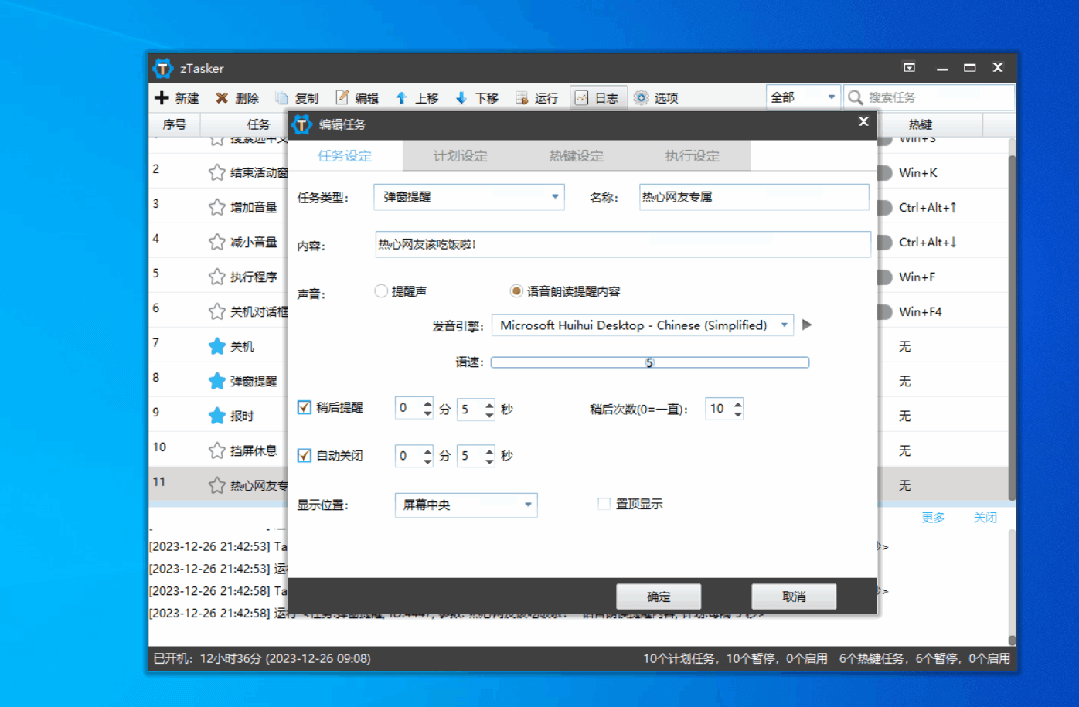Switch to the 热键设定 tab
Image resolution: width=1079 pixels, height=707 pixels.
click(x=576, y=156)
